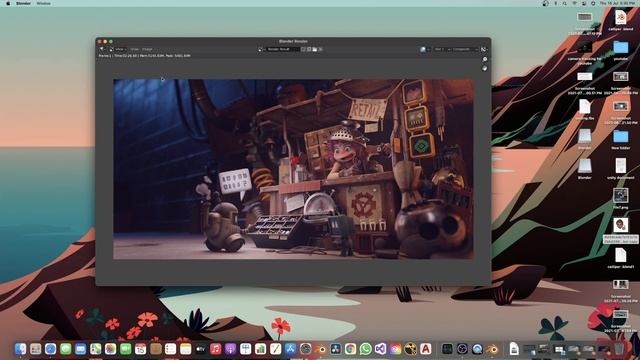Click the rendered image preview

click(293, 169)
